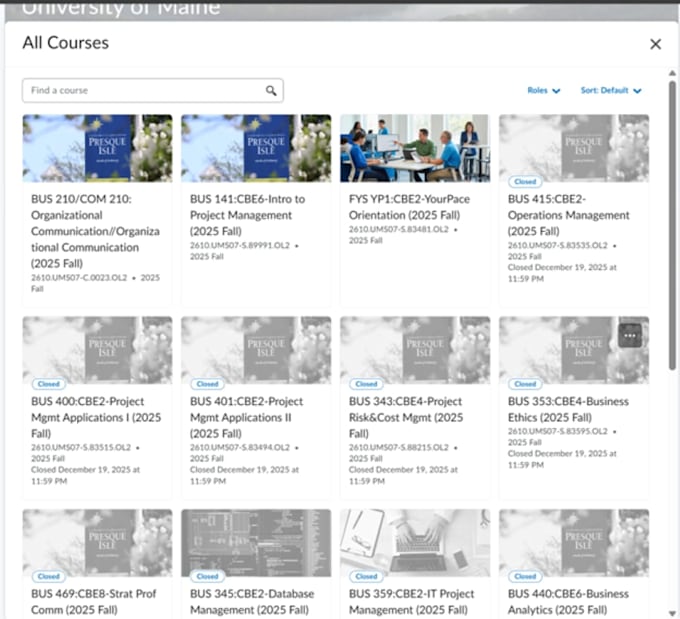This screenshot has height=619, width=680.
Task: Click the Closed badge on BUS 400
Action: click(x=49, y=383)
